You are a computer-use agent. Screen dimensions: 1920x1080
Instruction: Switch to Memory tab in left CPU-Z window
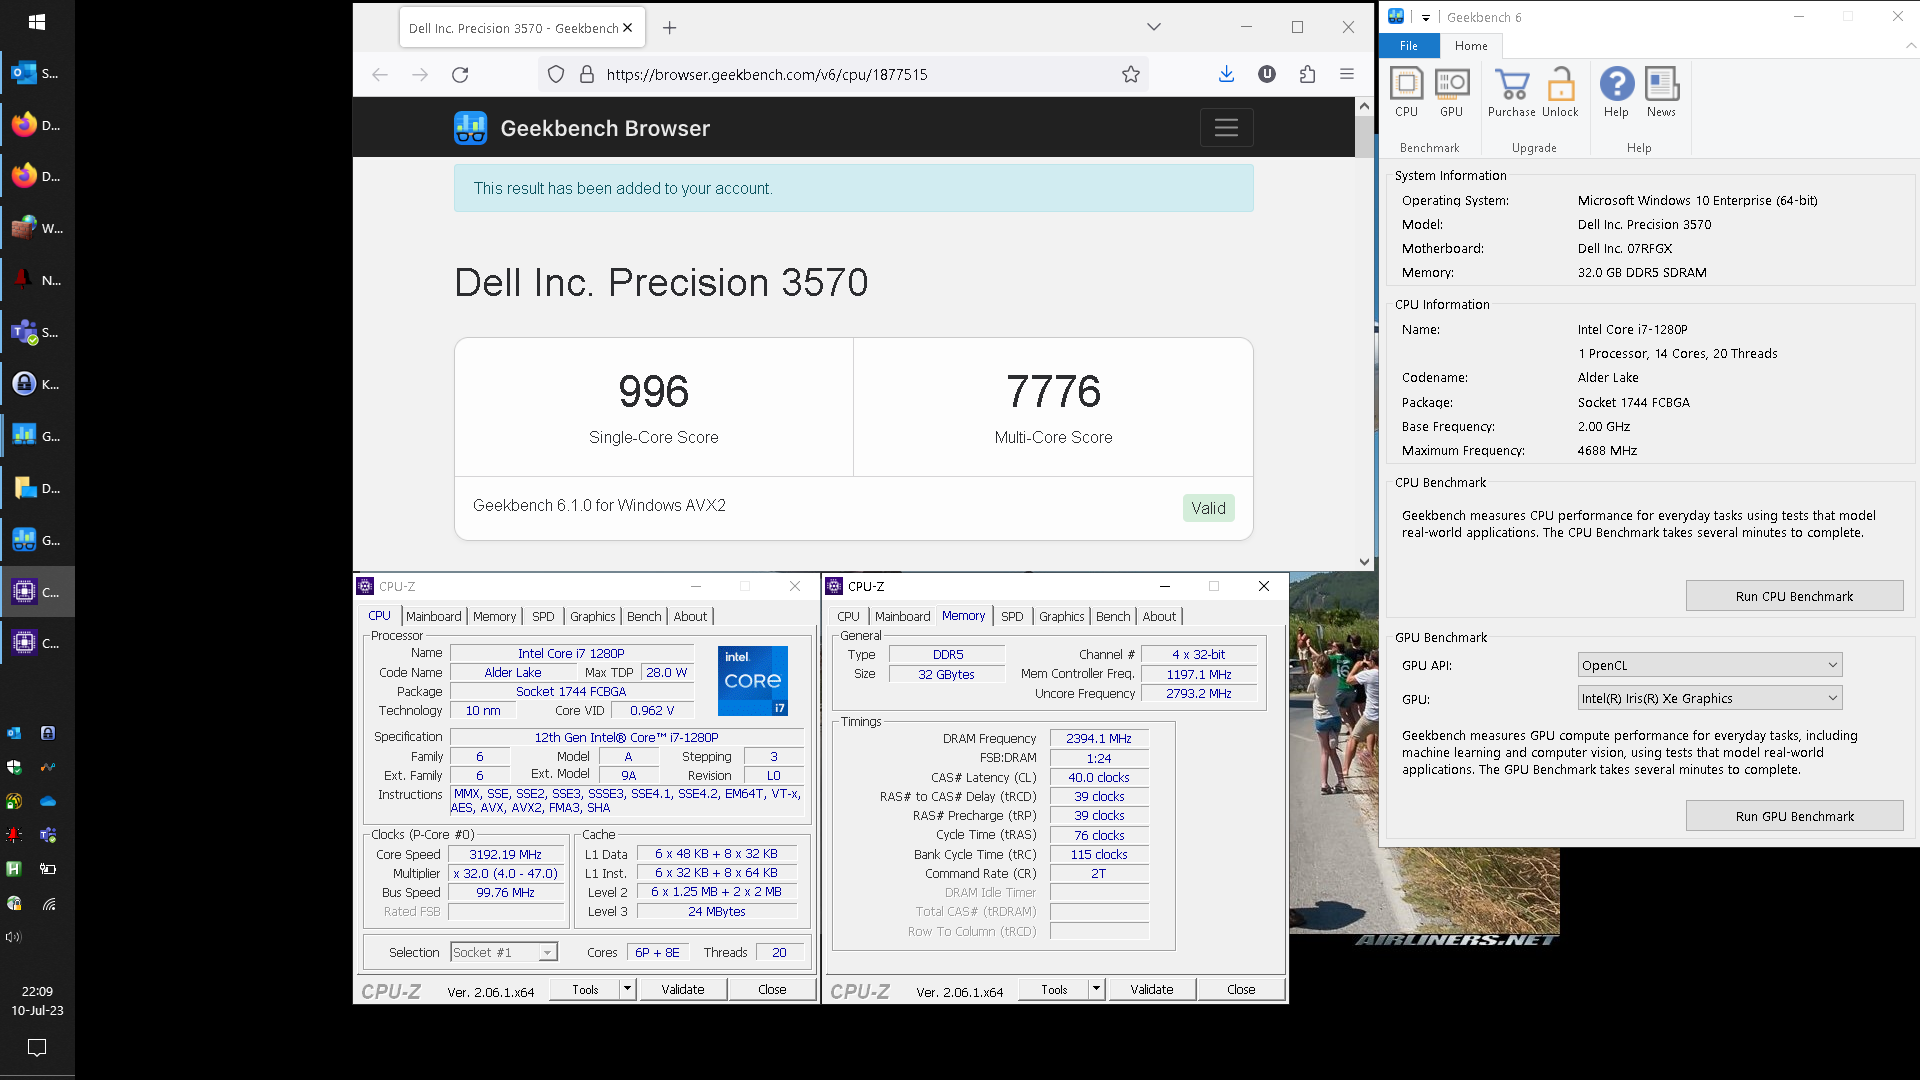pyautogui.click(x=494, y=616)
